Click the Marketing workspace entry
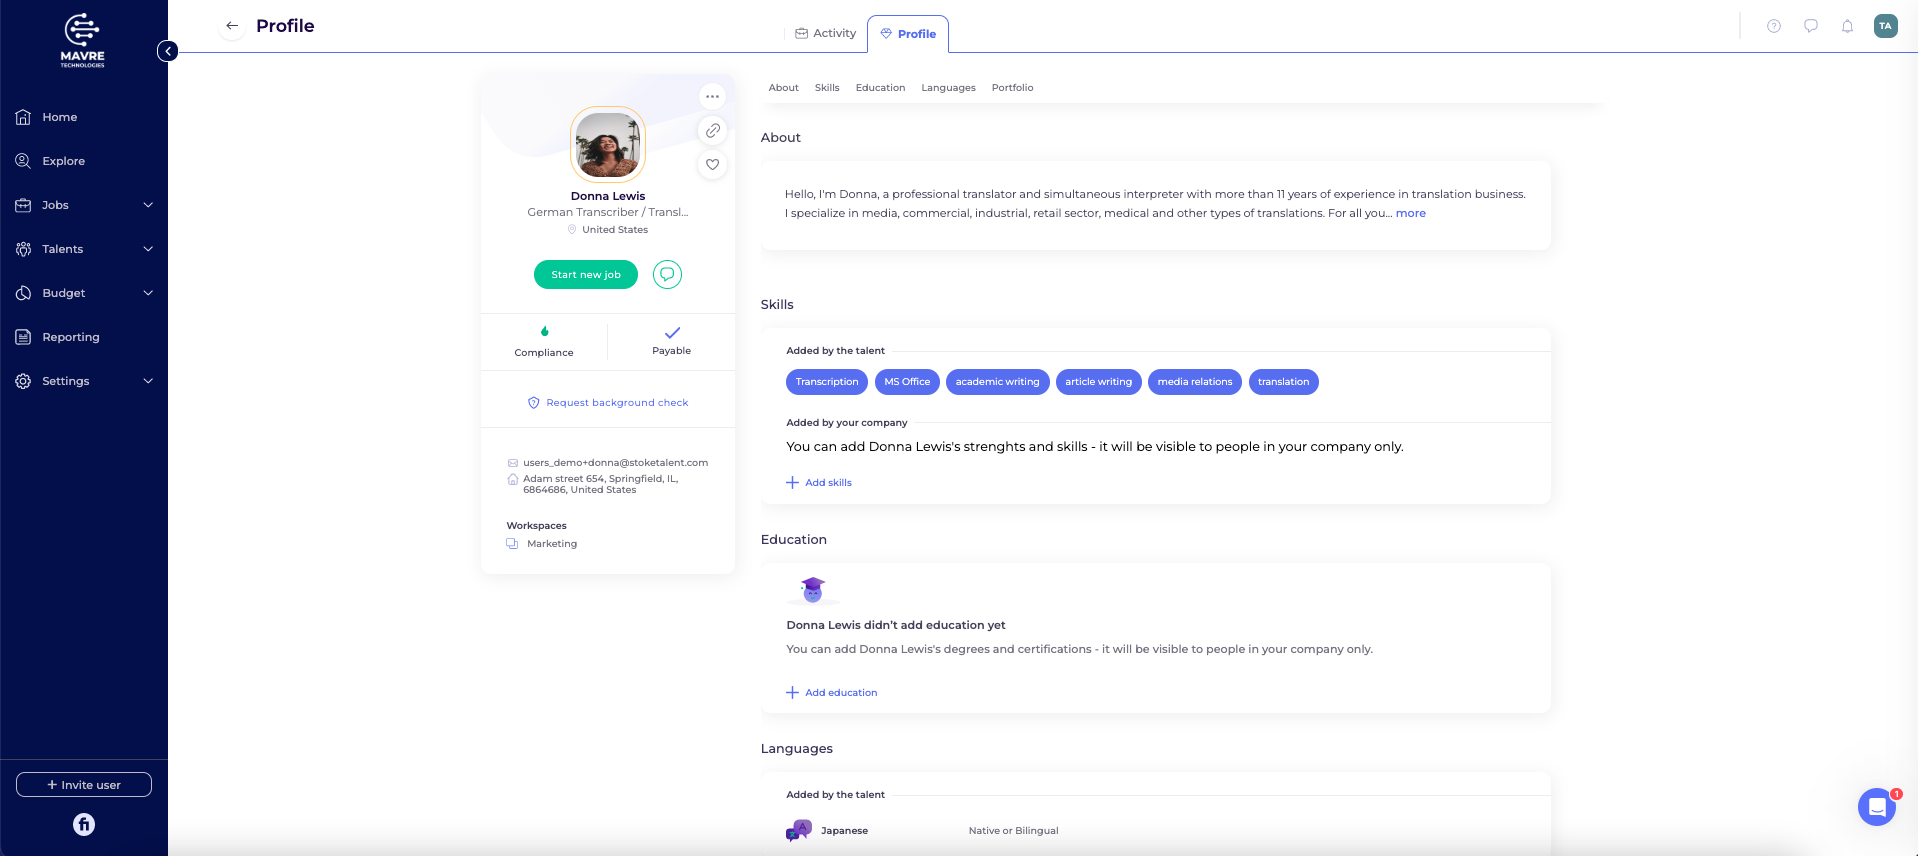 point(542,544)
